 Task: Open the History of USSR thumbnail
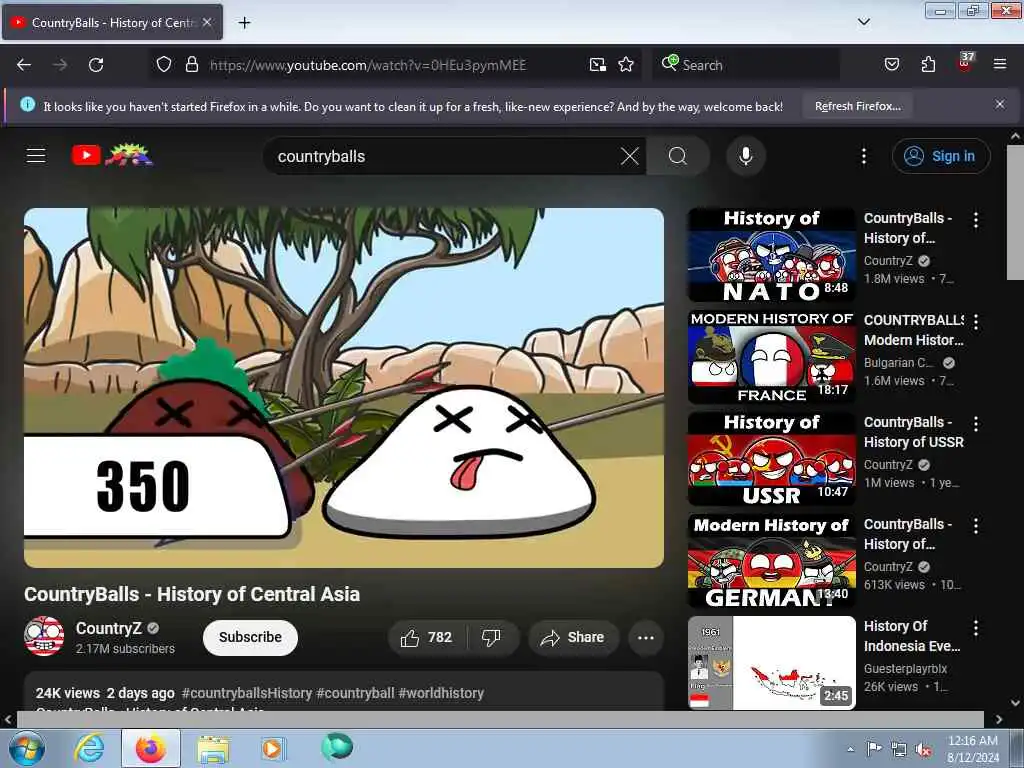(x=771, y=458)
